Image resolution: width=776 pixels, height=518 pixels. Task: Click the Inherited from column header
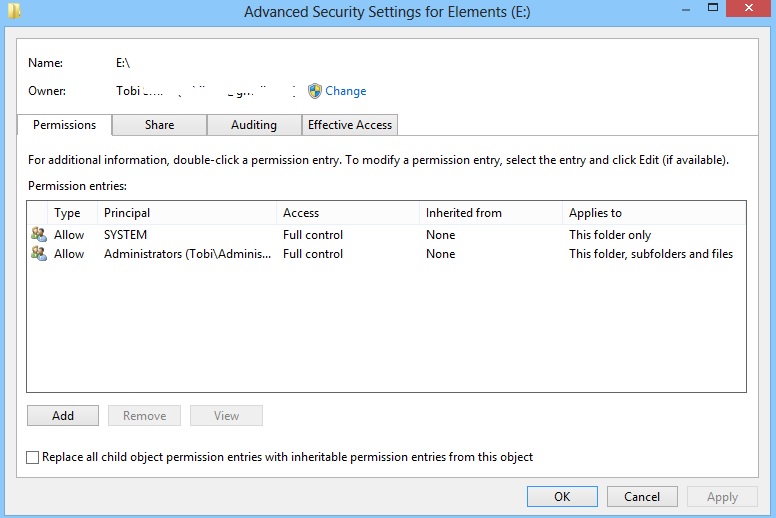pyautogui.click(x=490, y=213)
